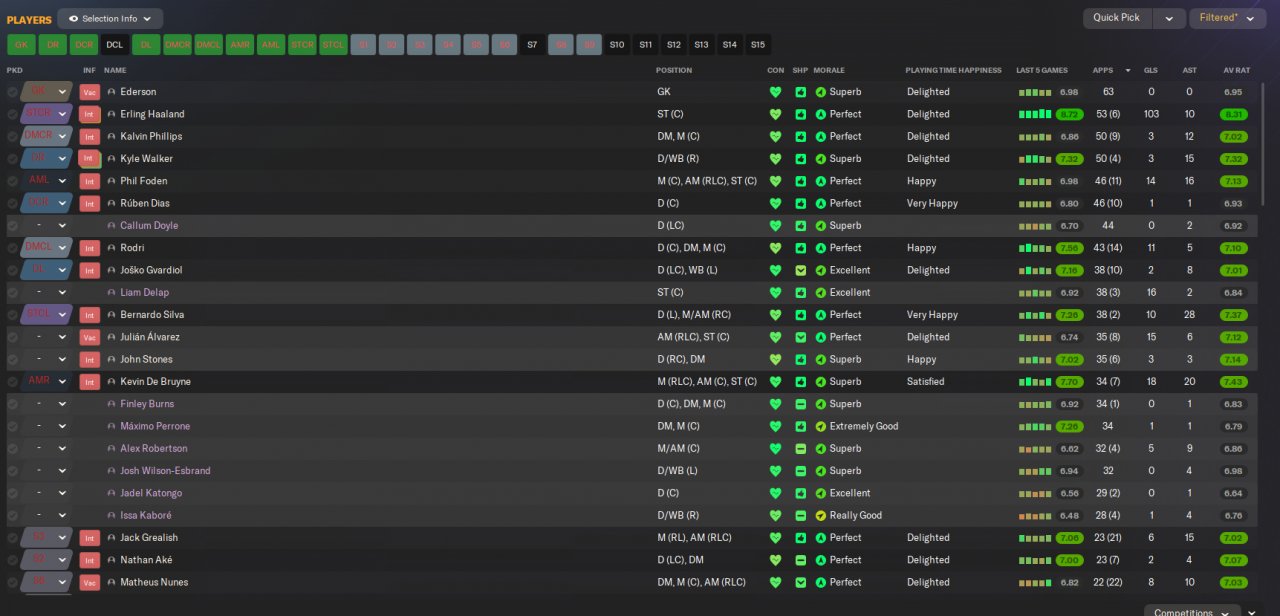
Task: Sort by the APPS column header
Action: (1103, 71)
